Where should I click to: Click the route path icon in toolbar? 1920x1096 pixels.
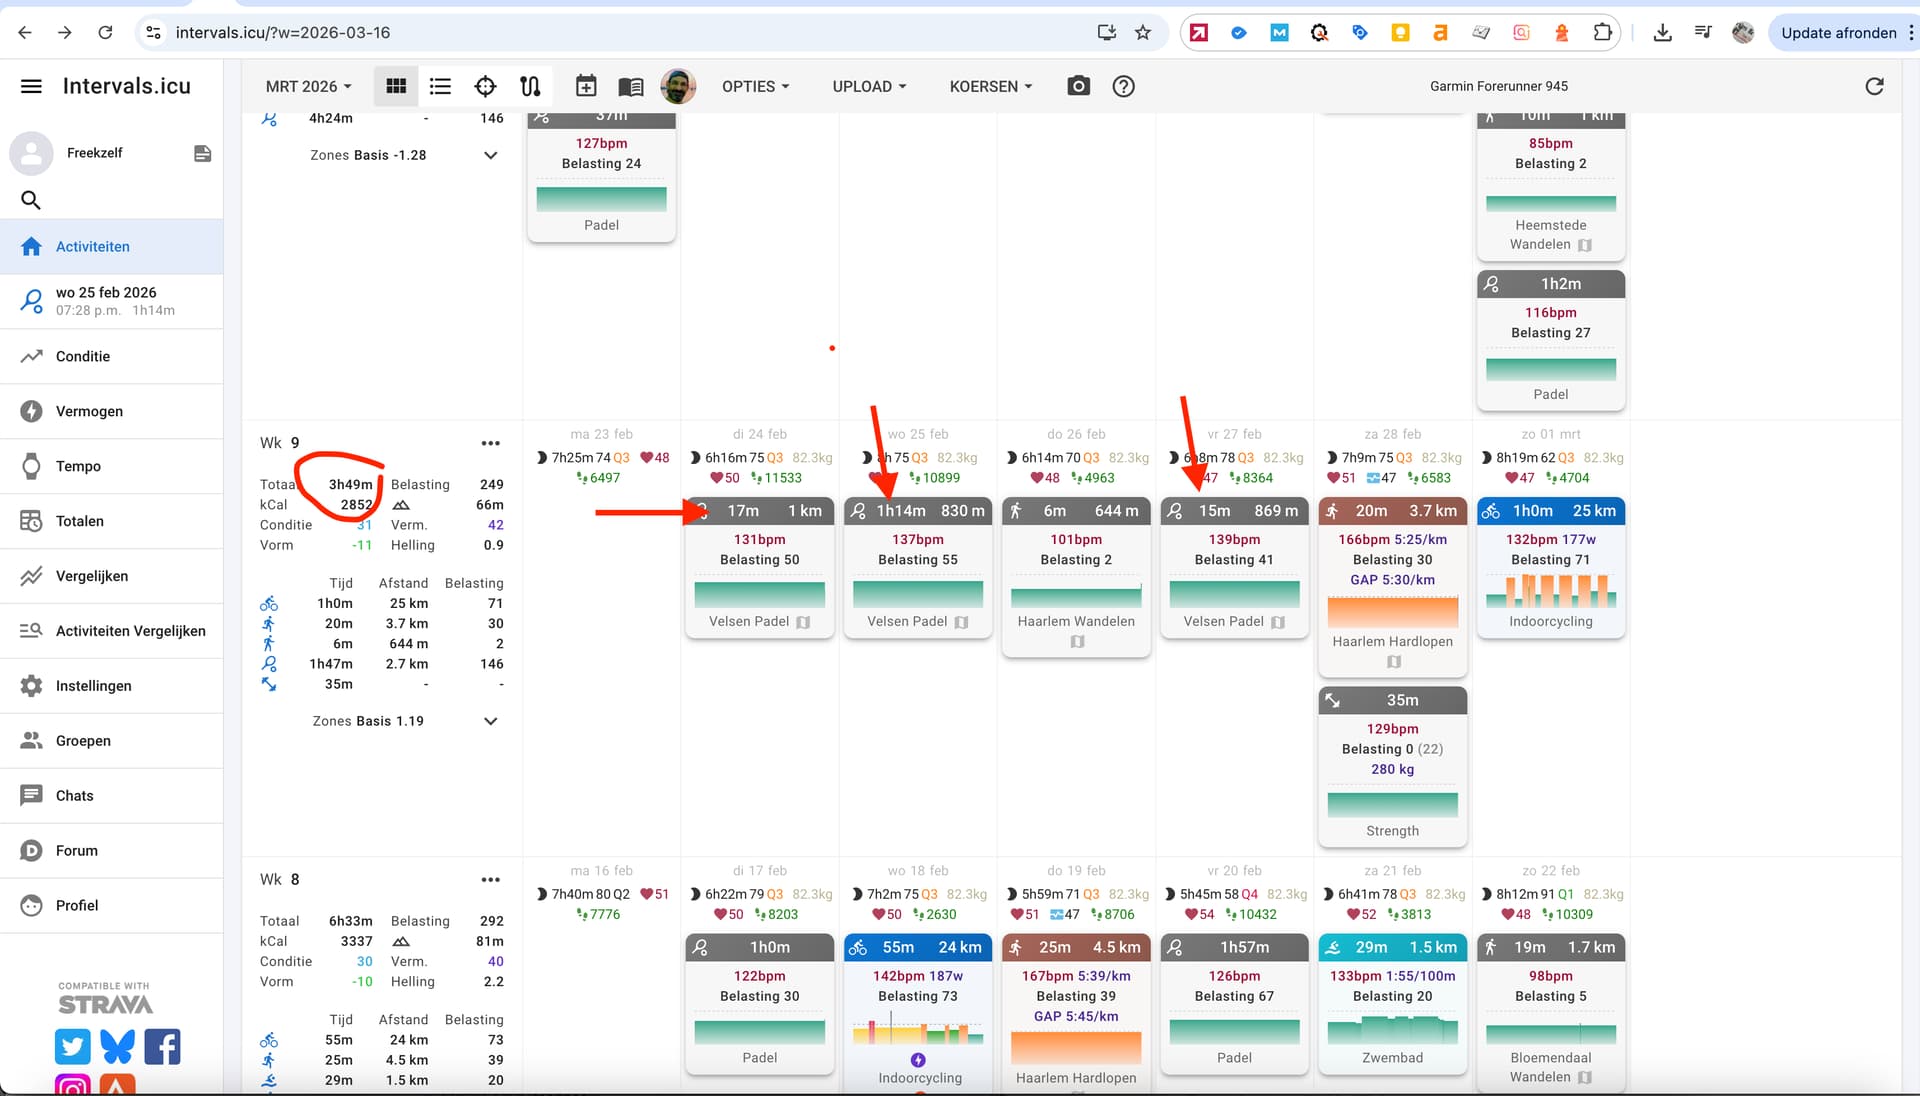click(530, 86)
